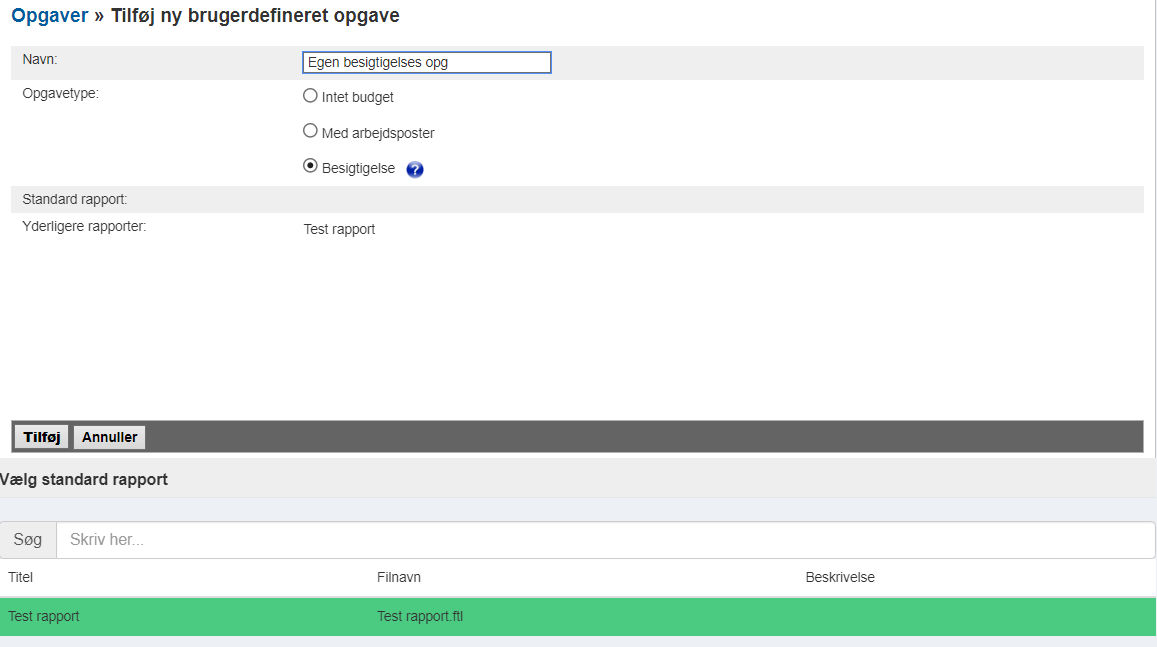Choose the Med arbejdsposter option
The width and height of the screenshot is (1157, 647).
tap(310, 131)
